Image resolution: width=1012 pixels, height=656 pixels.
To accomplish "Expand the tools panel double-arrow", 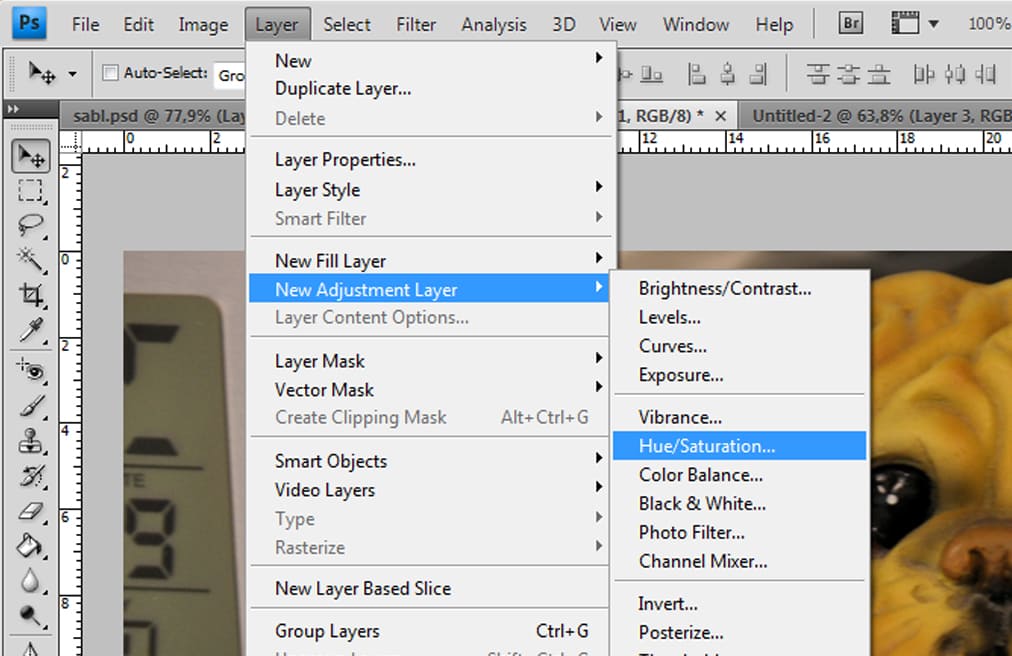I will tap(13, 109).
